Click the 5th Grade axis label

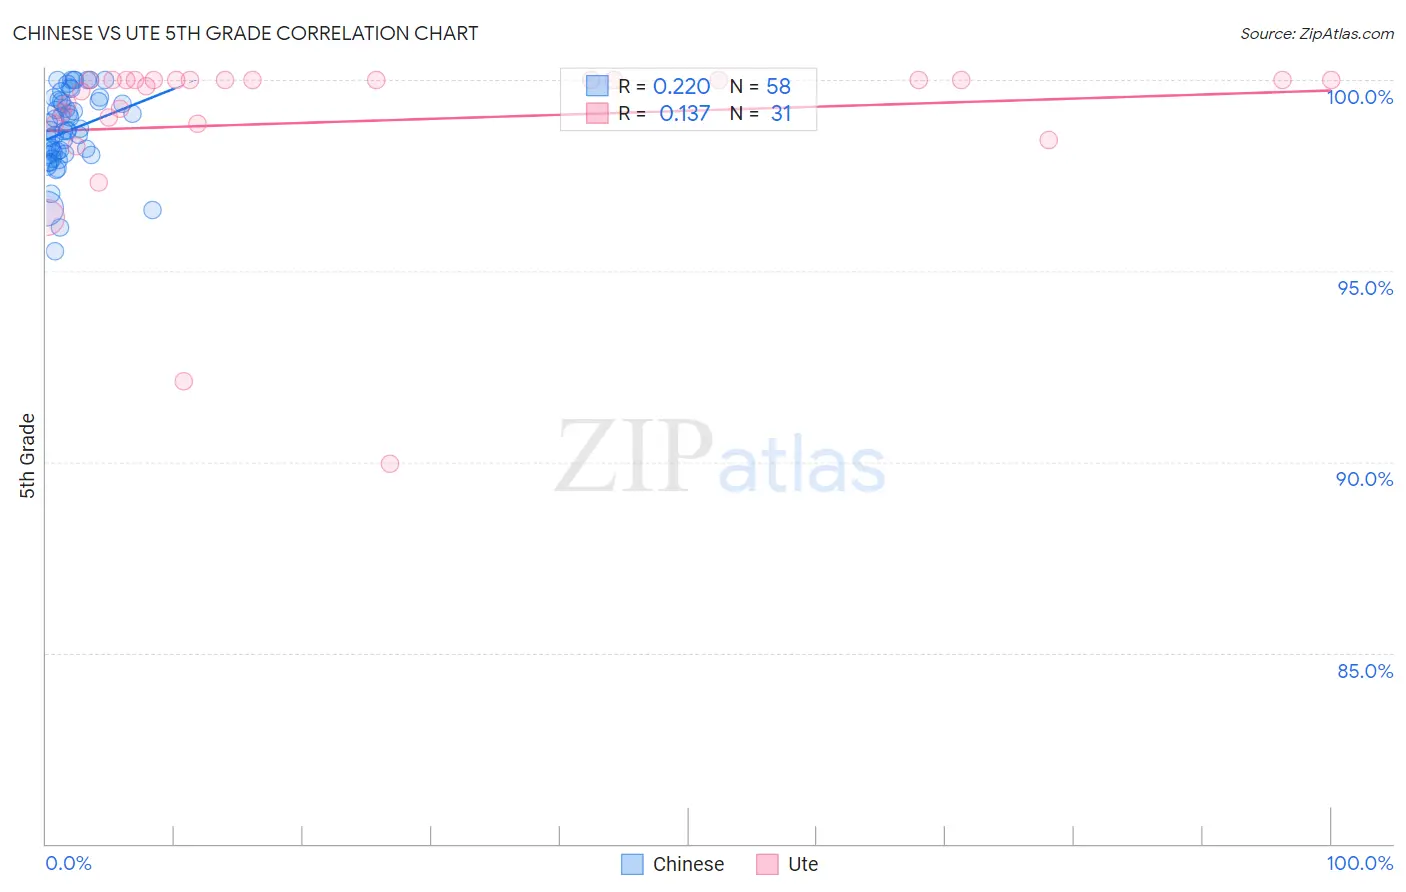click(27, 455)
